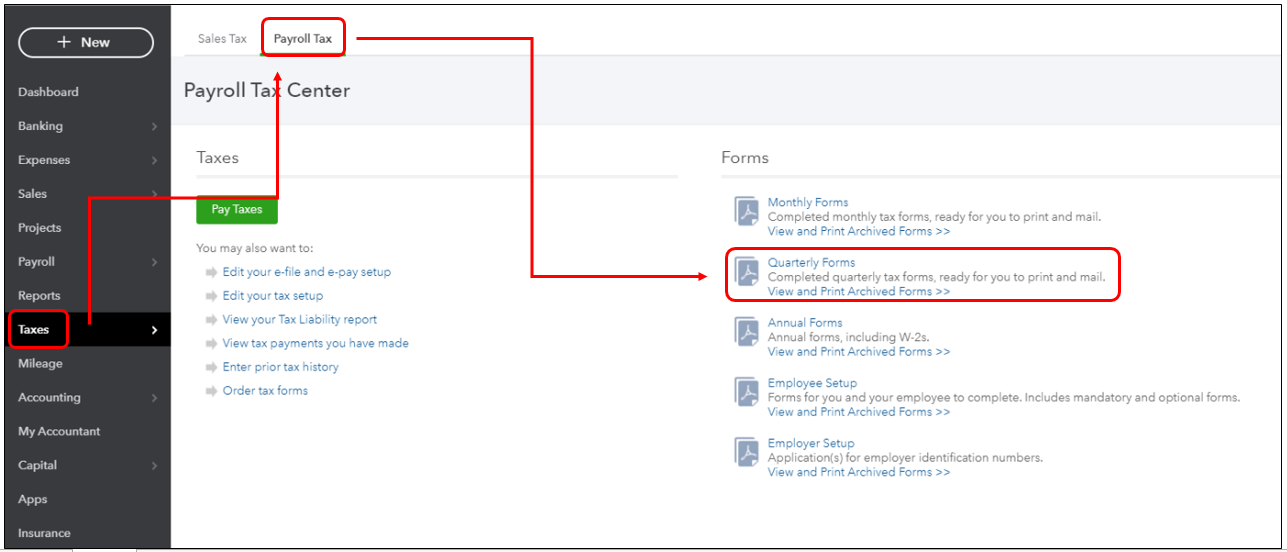The width and height of the screenshot is (1287, 552).
Task: Open Taxes in the sidebar
Action: (34, 330)
